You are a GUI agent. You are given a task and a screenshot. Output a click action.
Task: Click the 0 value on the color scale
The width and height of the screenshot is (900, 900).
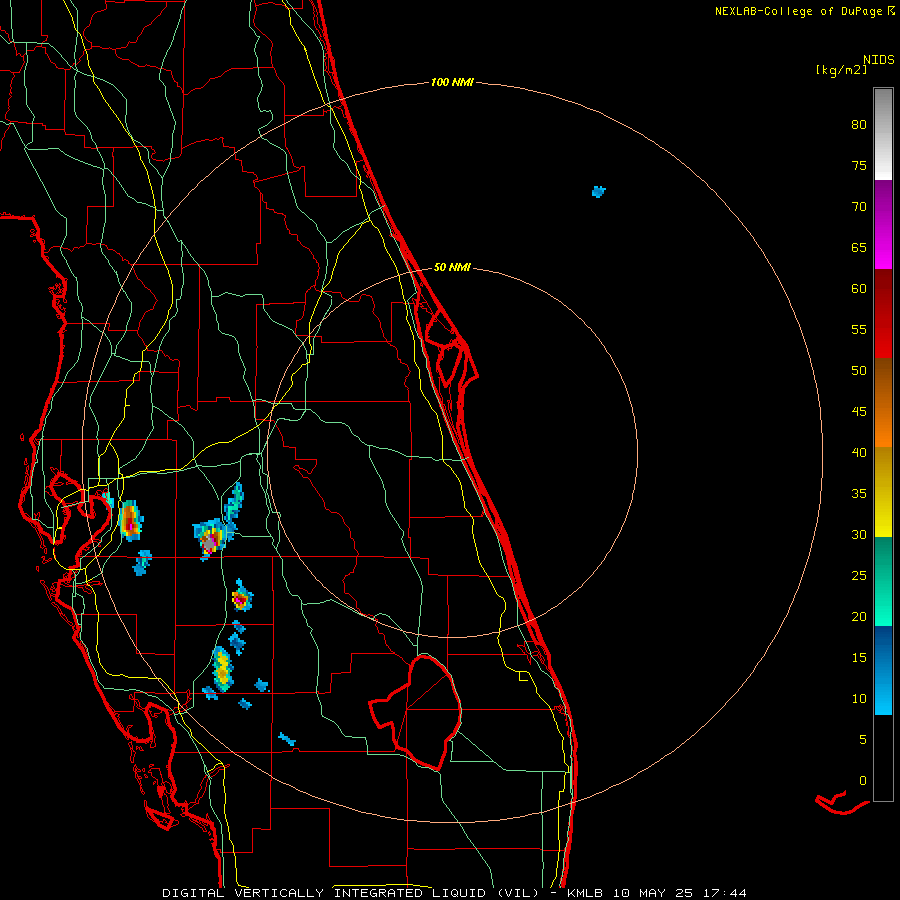pyautogui.click(x=863, y=781)
